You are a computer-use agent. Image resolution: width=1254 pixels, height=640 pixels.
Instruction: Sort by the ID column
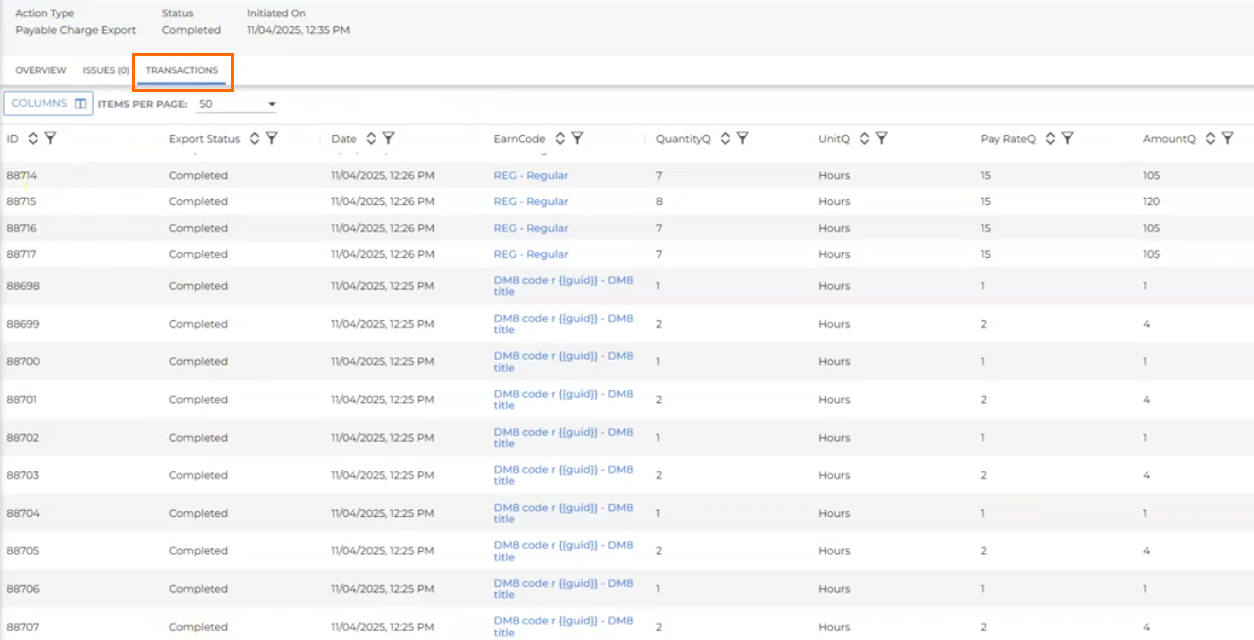point(33,139)
